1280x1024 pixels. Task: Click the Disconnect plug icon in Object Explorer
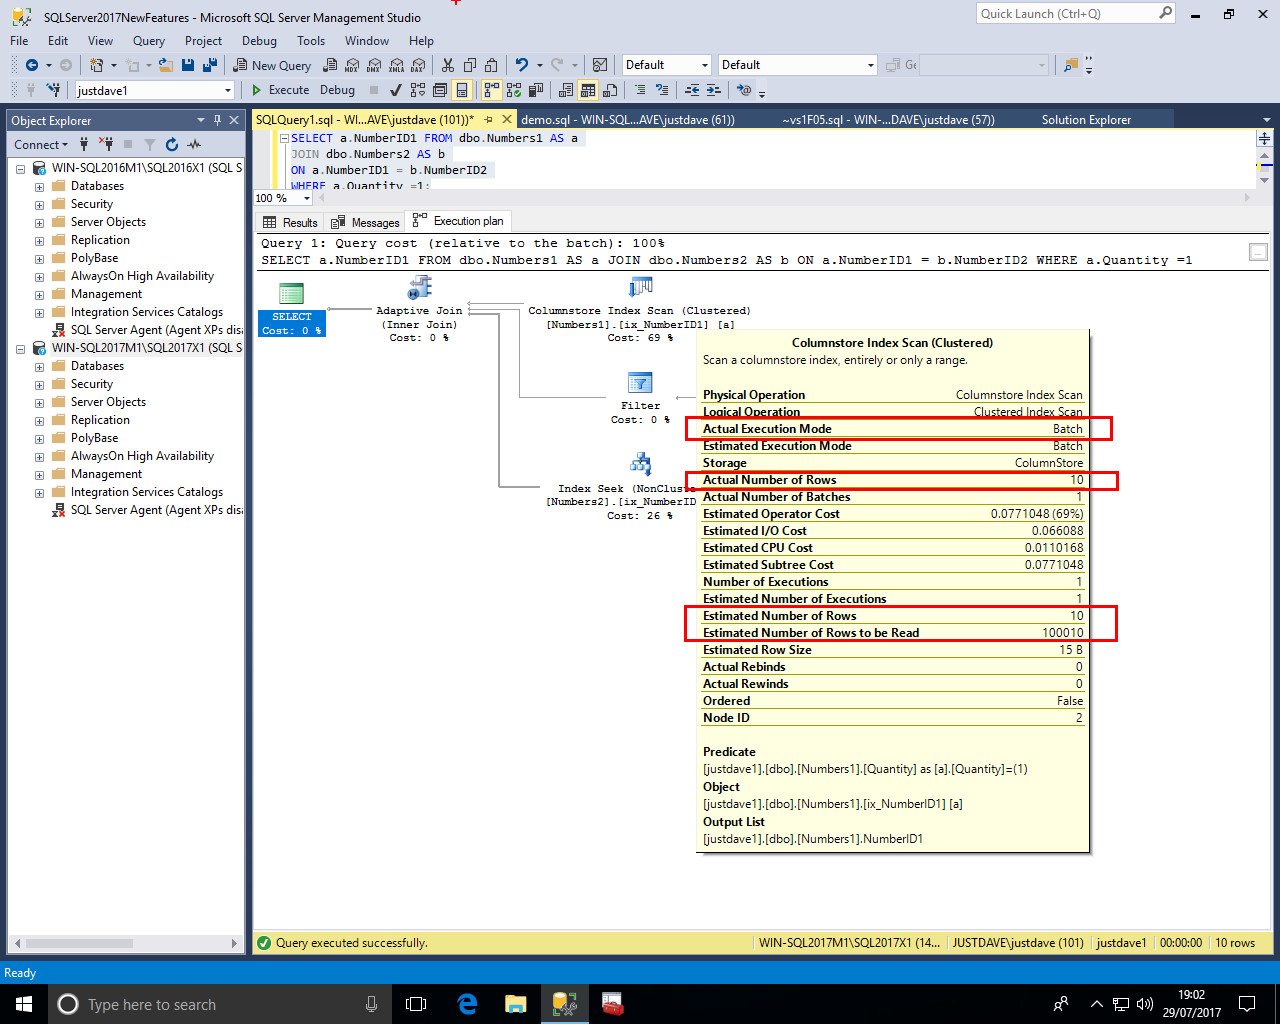106,145
